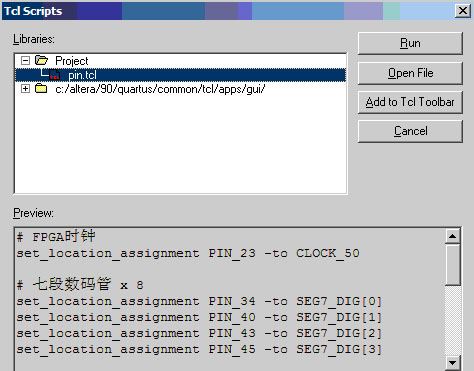Click the Libraries label

[34, 39]
